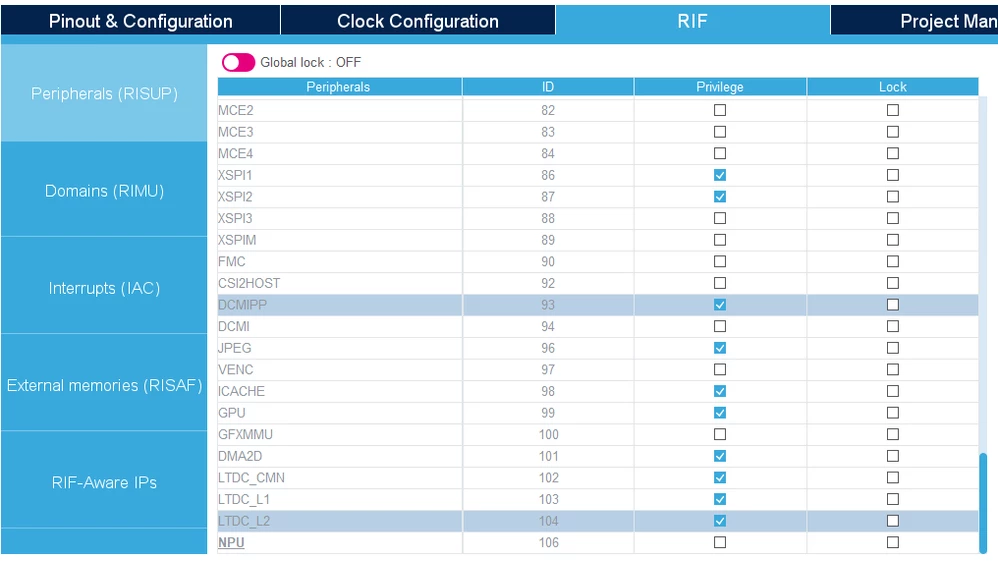Viewport: 998px width, 562px height.
Task: Click the NPU peripheral name
Action: [x=231, y=543]
